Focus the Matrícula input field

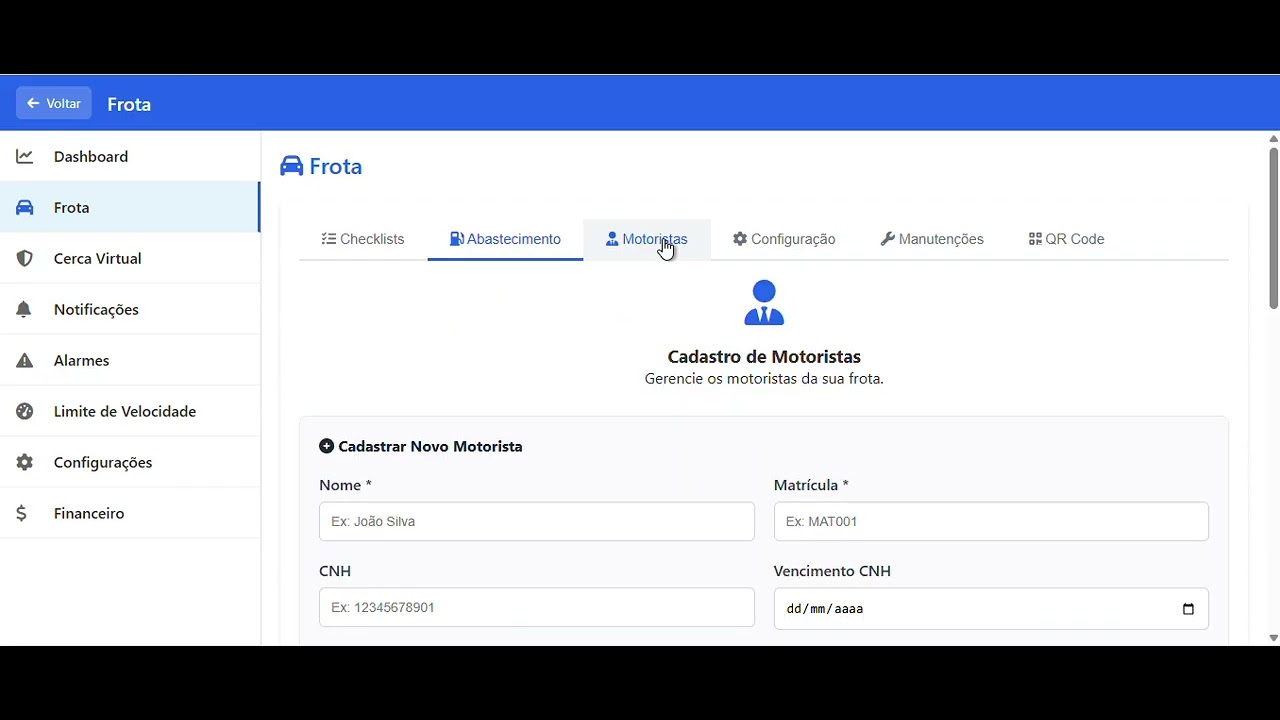click(991, 521)
